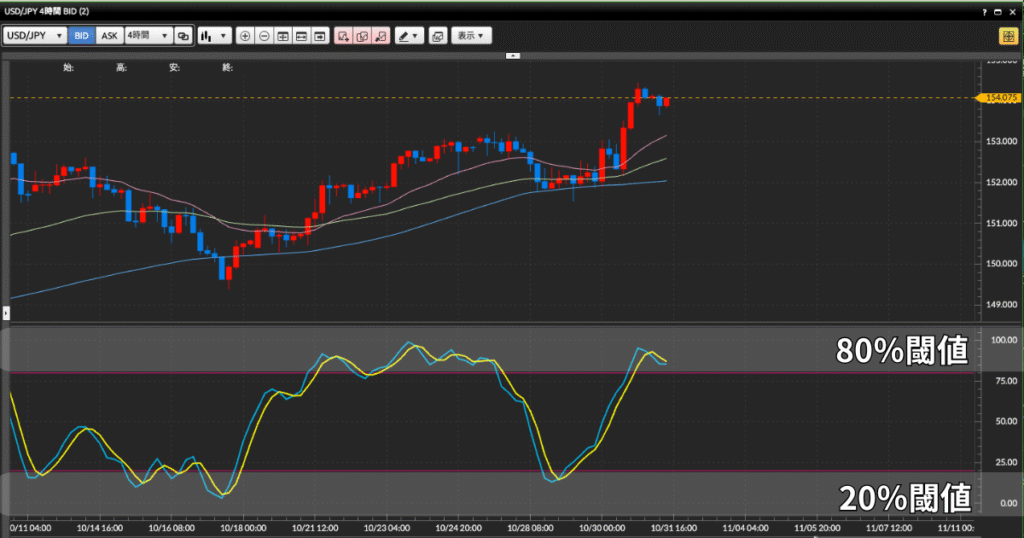1024x538 pixels.
Task: Click the link chart icon beside timeframe
Action: pos(183,36)
